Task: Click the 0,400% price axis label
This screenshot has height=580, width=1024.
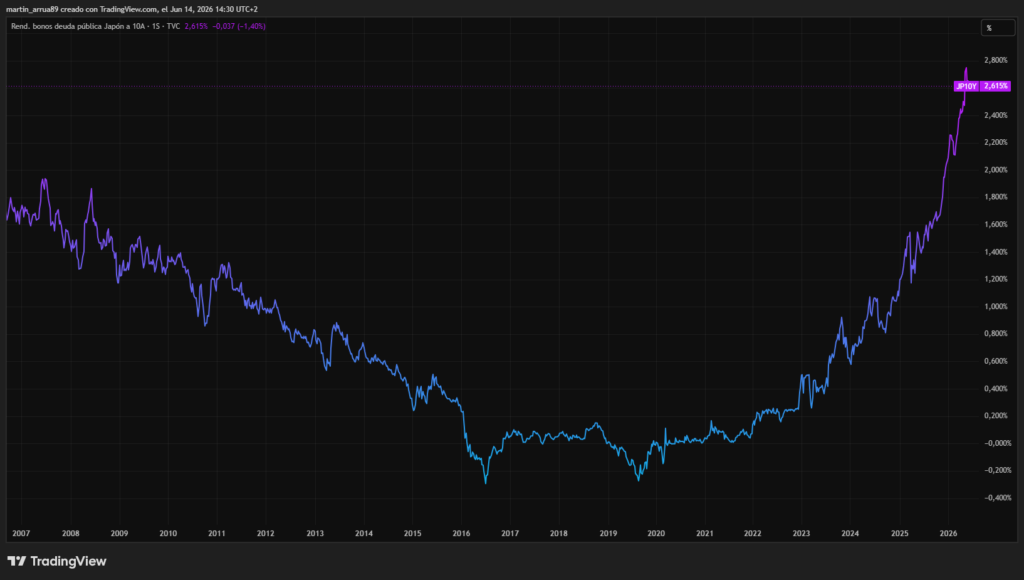Action: (x=996, y=389)
